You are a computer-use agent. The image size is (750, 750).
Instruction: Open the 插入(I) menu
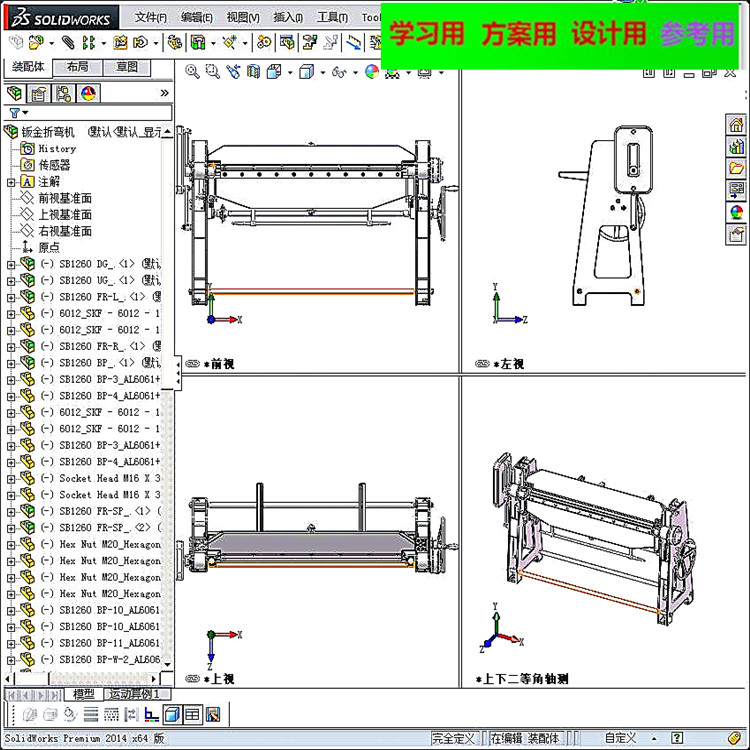coord(288,18)
